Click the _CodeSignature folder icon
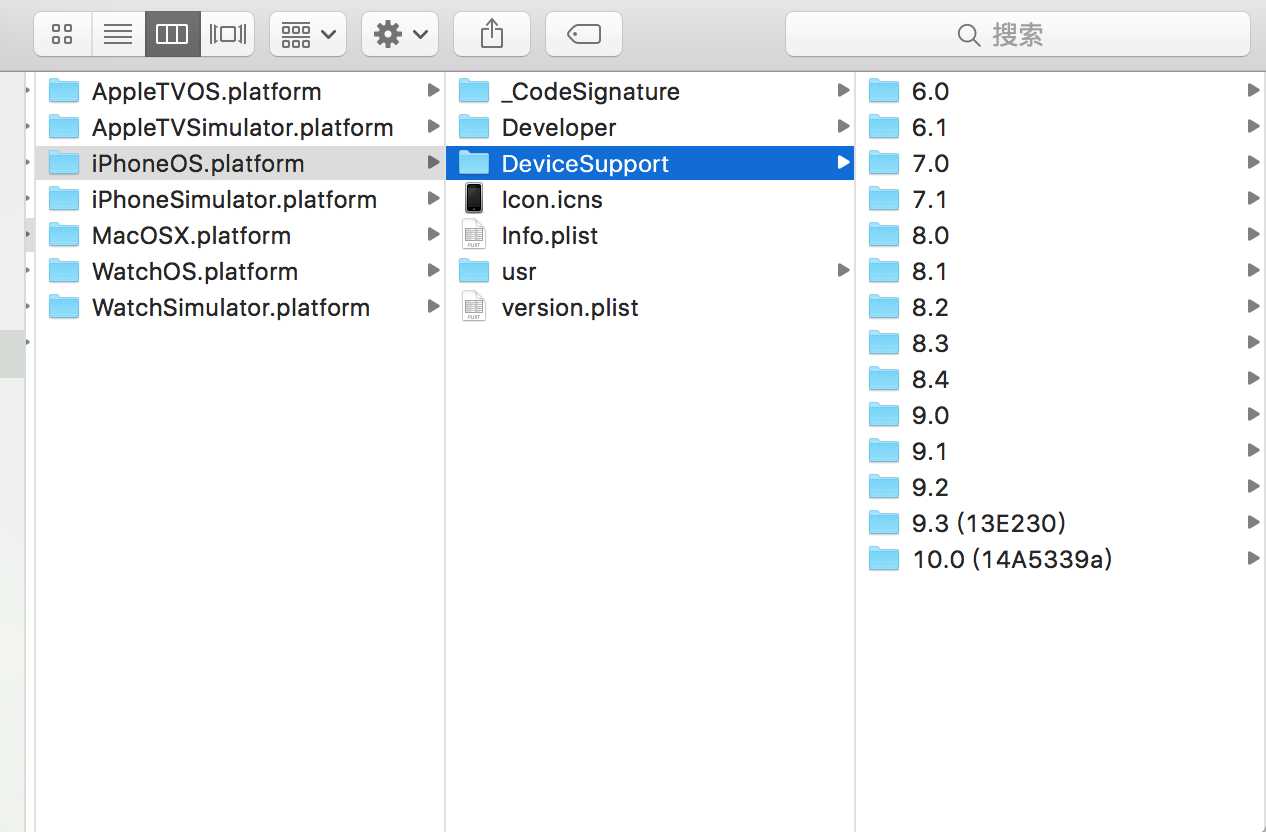 (x=474, y=91)
